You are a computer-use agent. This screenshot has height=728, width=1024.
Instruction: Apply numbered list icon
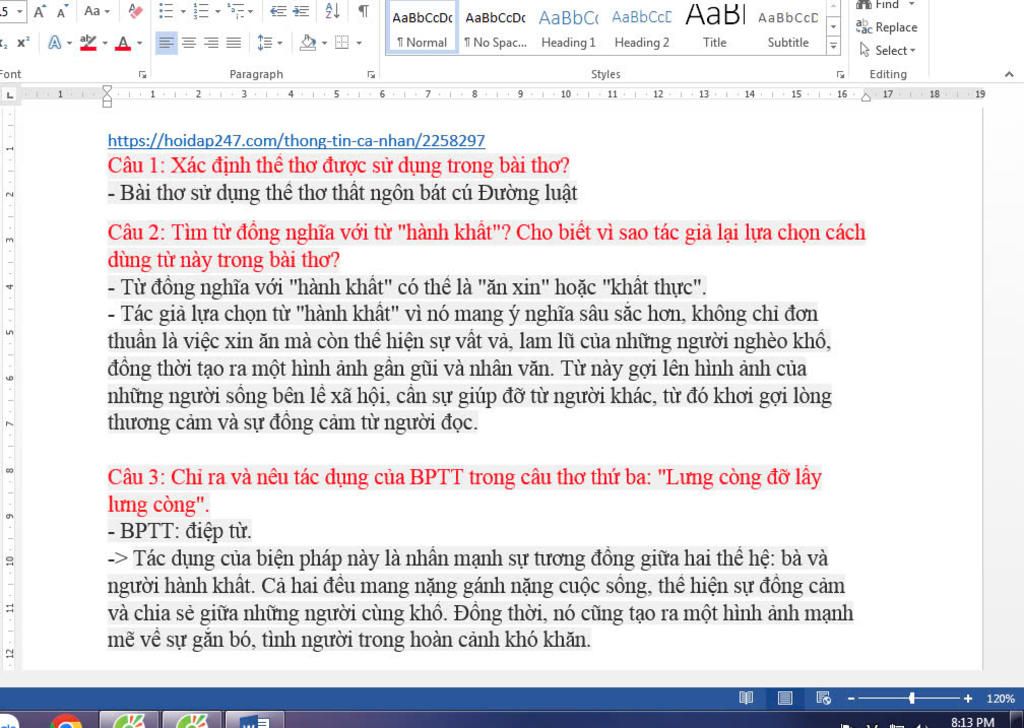tap(200, 11)
